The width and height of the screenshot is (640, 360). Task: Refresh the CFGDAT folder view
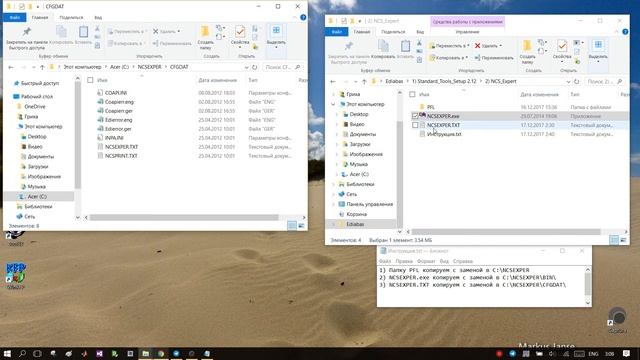tap(254, 67)
